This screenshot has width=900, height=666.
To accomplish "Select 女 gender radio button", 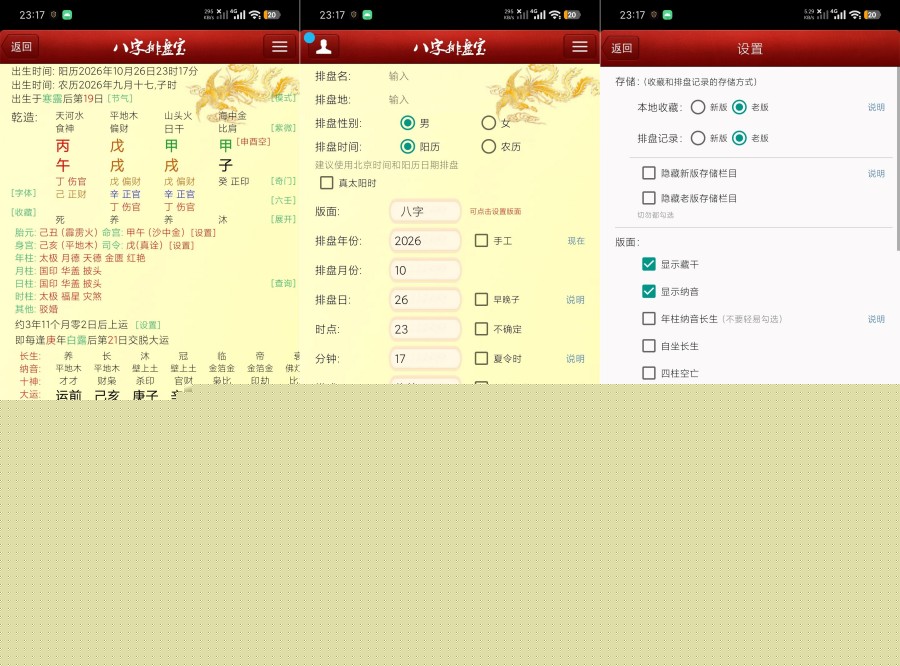I will click(488, 123).
